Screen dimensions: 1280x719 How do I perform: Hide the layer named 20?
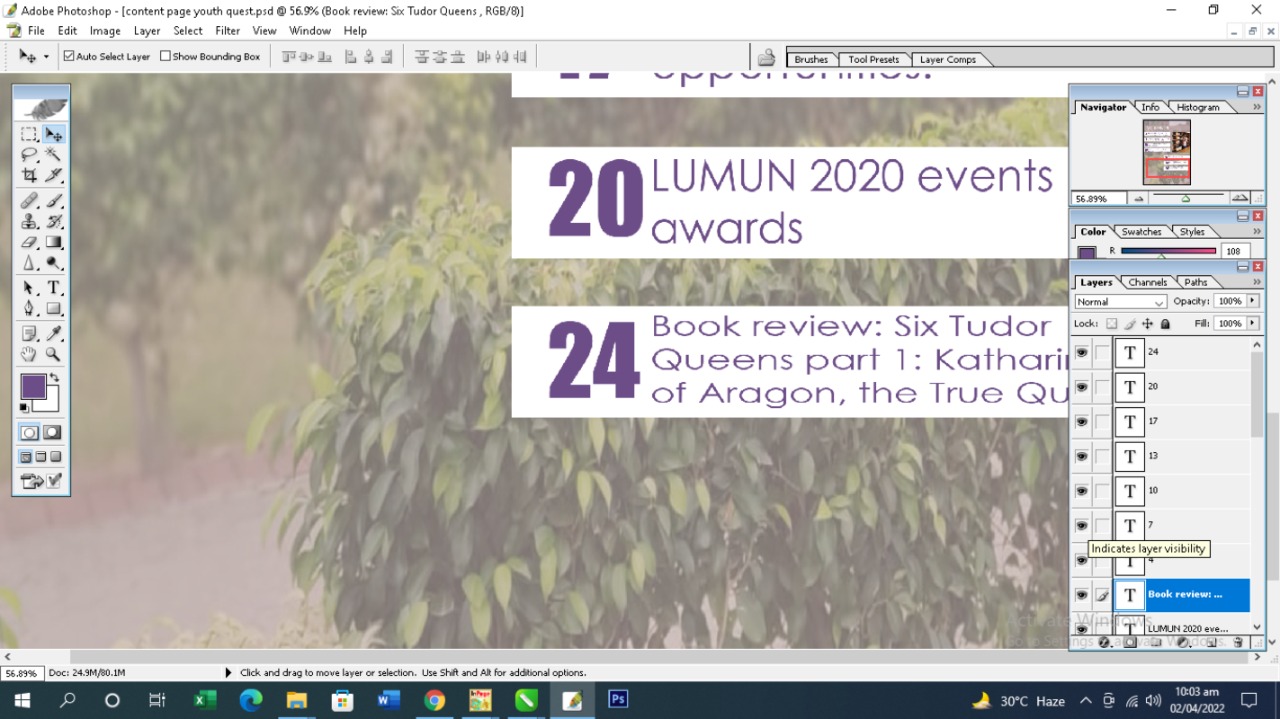pos(1081,387)
